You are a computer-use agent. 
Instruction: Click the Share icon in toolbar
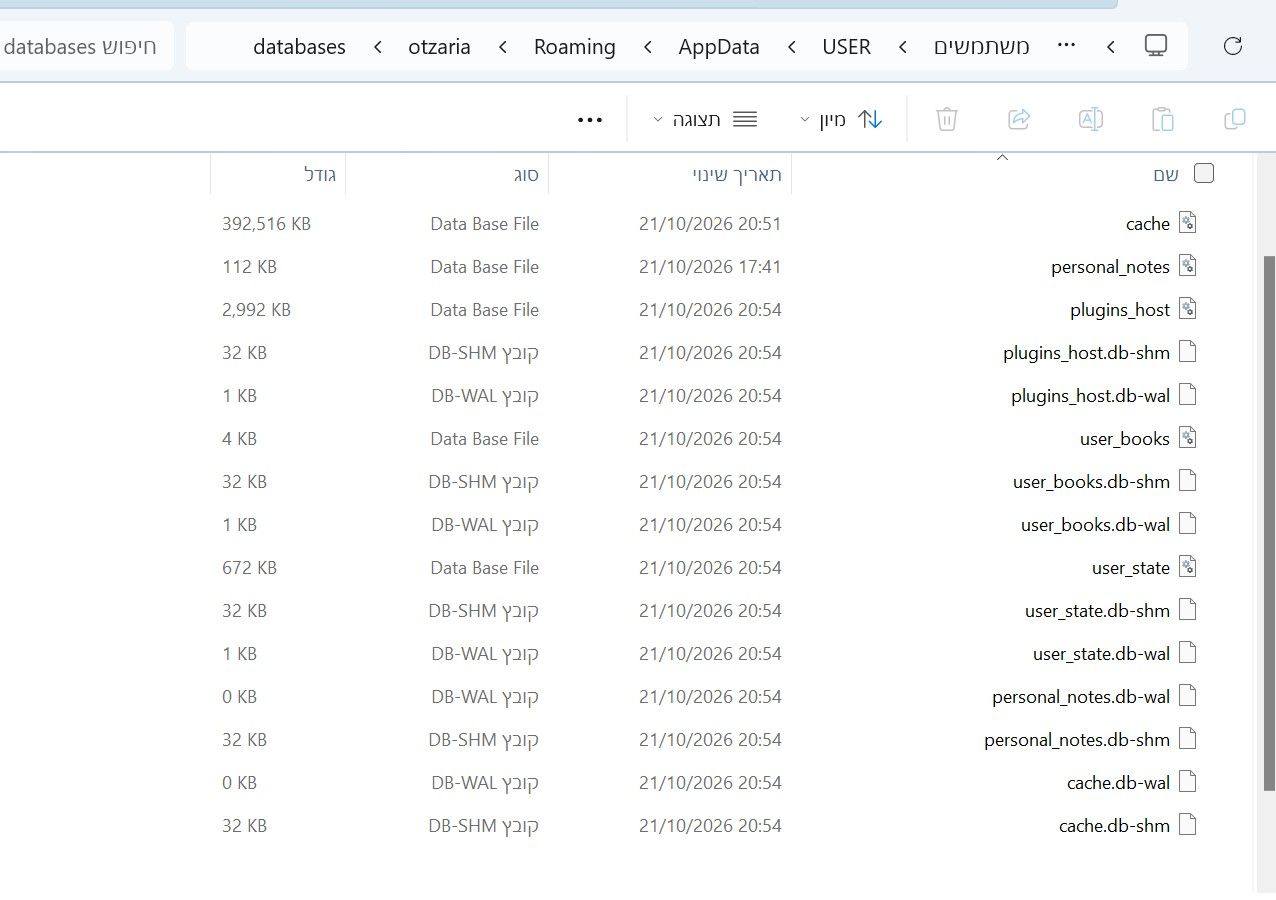pos(1019,119)
